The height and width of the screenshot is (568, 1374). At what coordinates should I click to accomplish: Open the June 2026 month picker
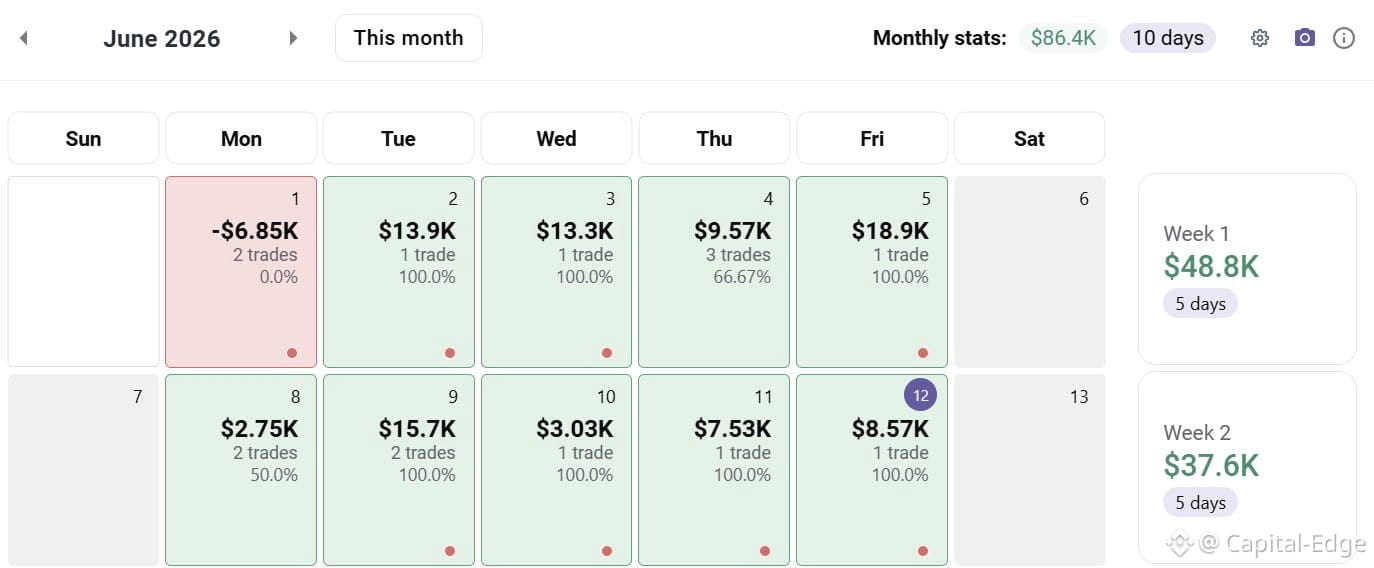(x=161, y=39)
